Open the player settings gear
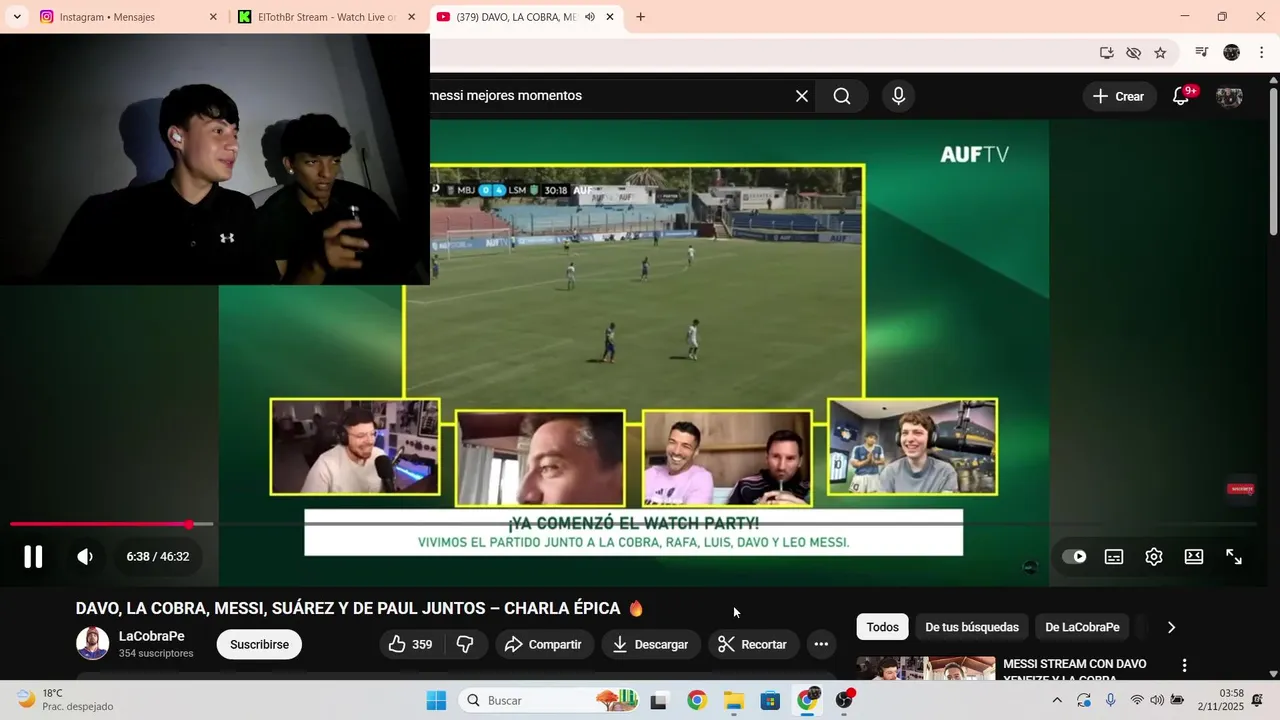1280x720 pixels. (1154, 557)
